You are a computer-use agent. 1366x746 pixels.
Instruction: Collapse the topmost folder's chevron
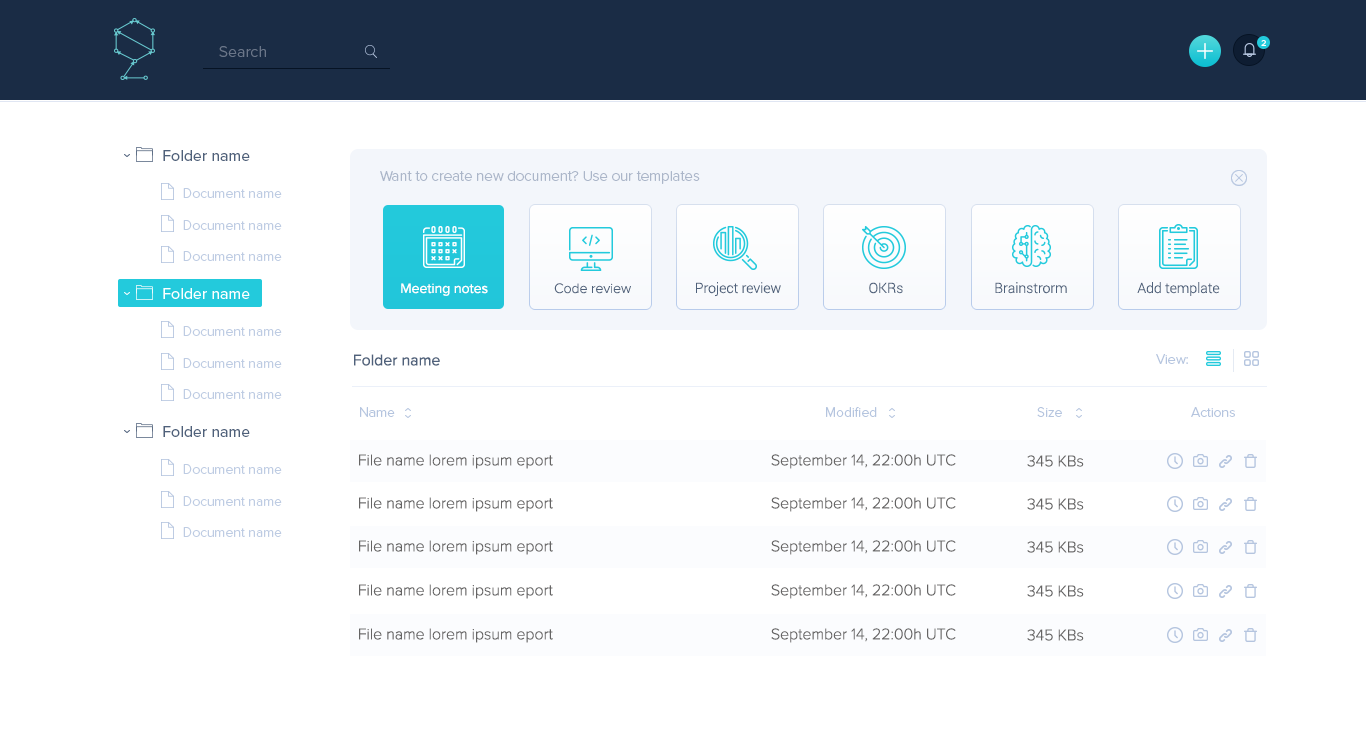click(127, 156)
